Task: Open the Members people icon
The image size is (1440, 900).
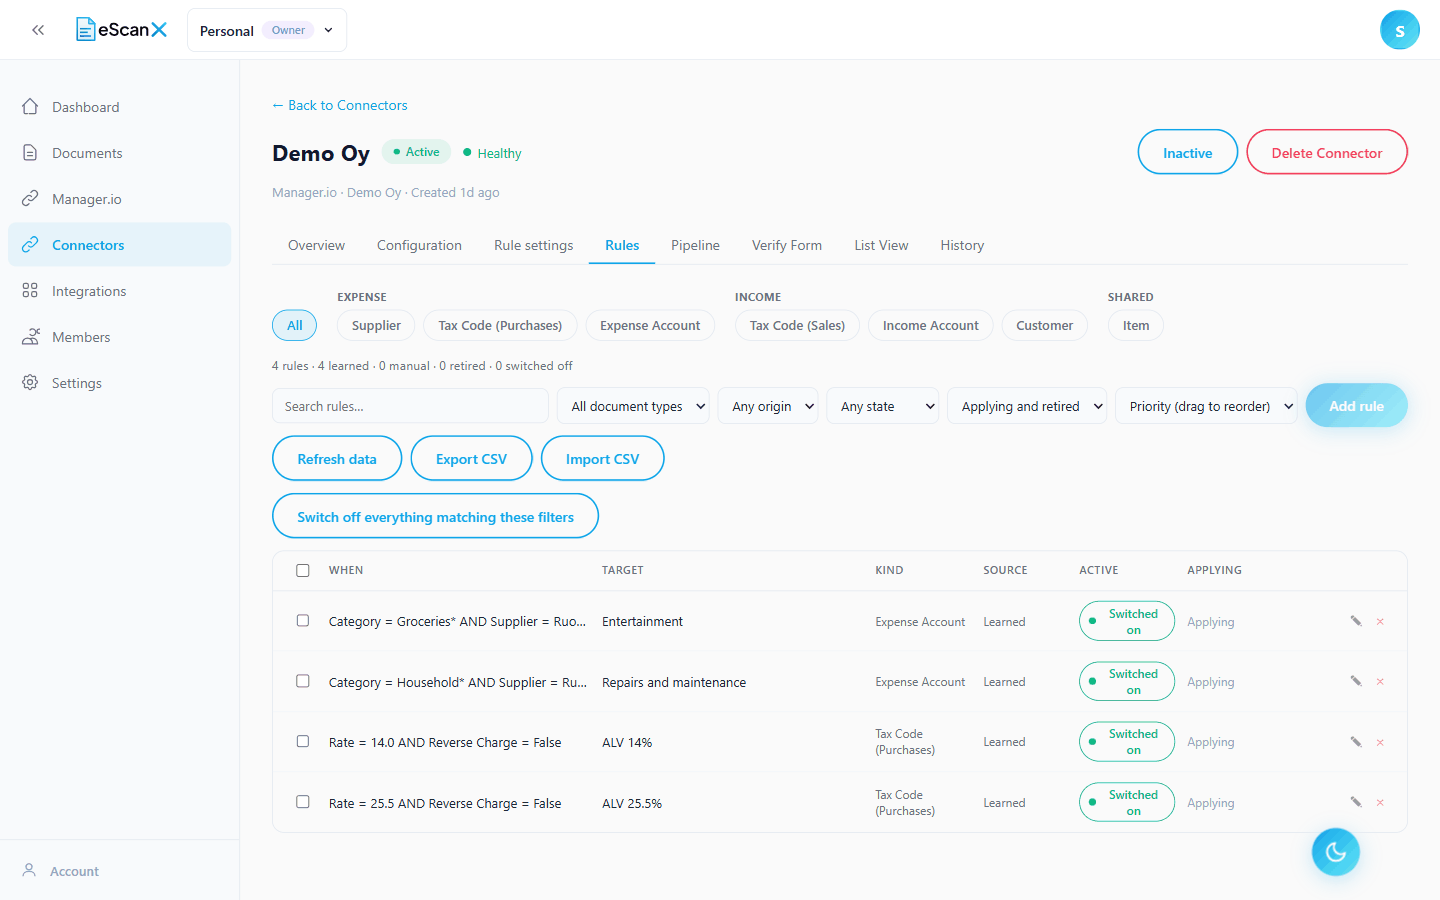Action: (30, 336)
